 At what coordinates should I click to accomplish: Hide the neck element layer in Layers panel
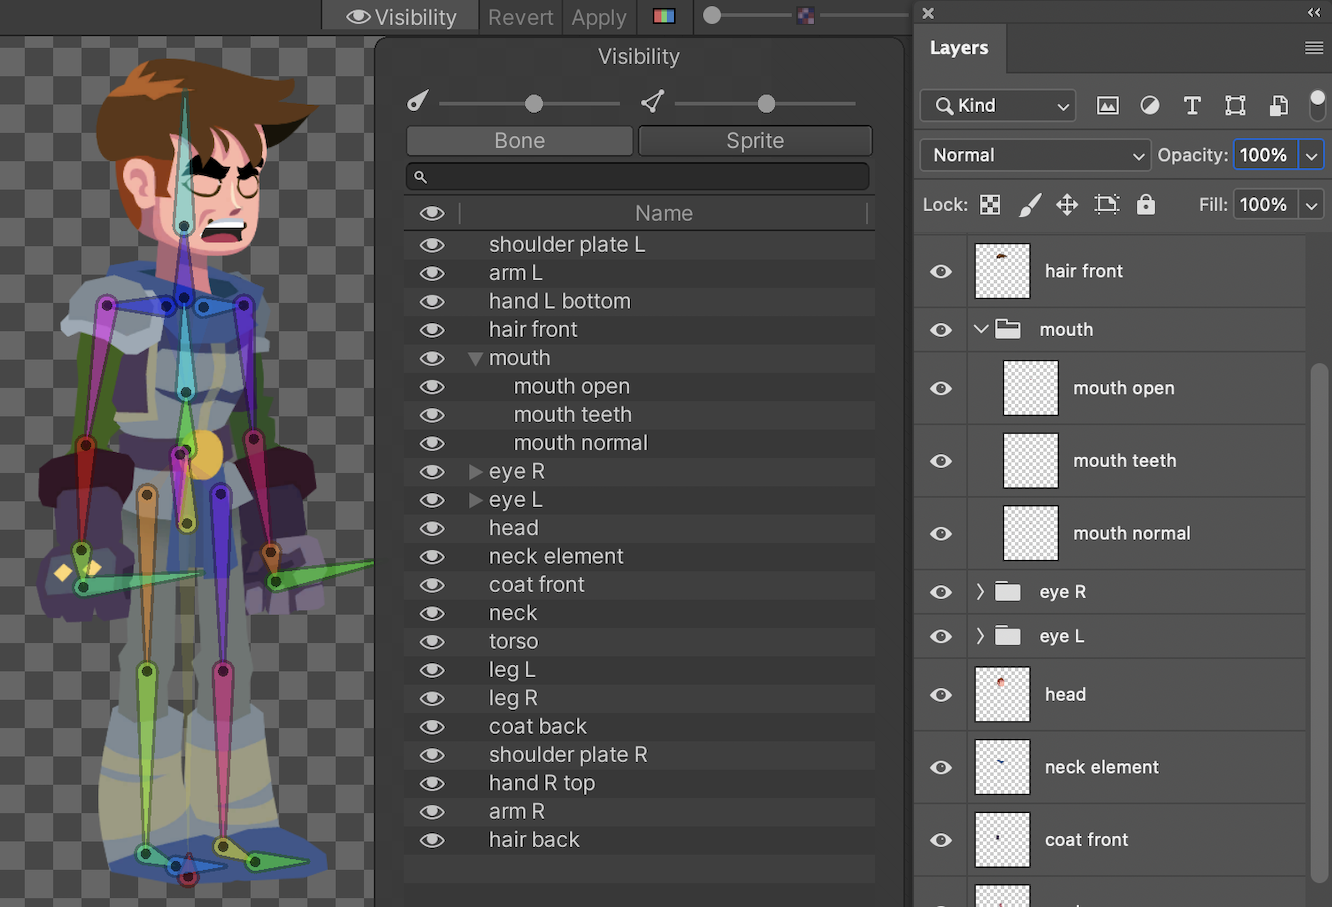pos(941,768)
